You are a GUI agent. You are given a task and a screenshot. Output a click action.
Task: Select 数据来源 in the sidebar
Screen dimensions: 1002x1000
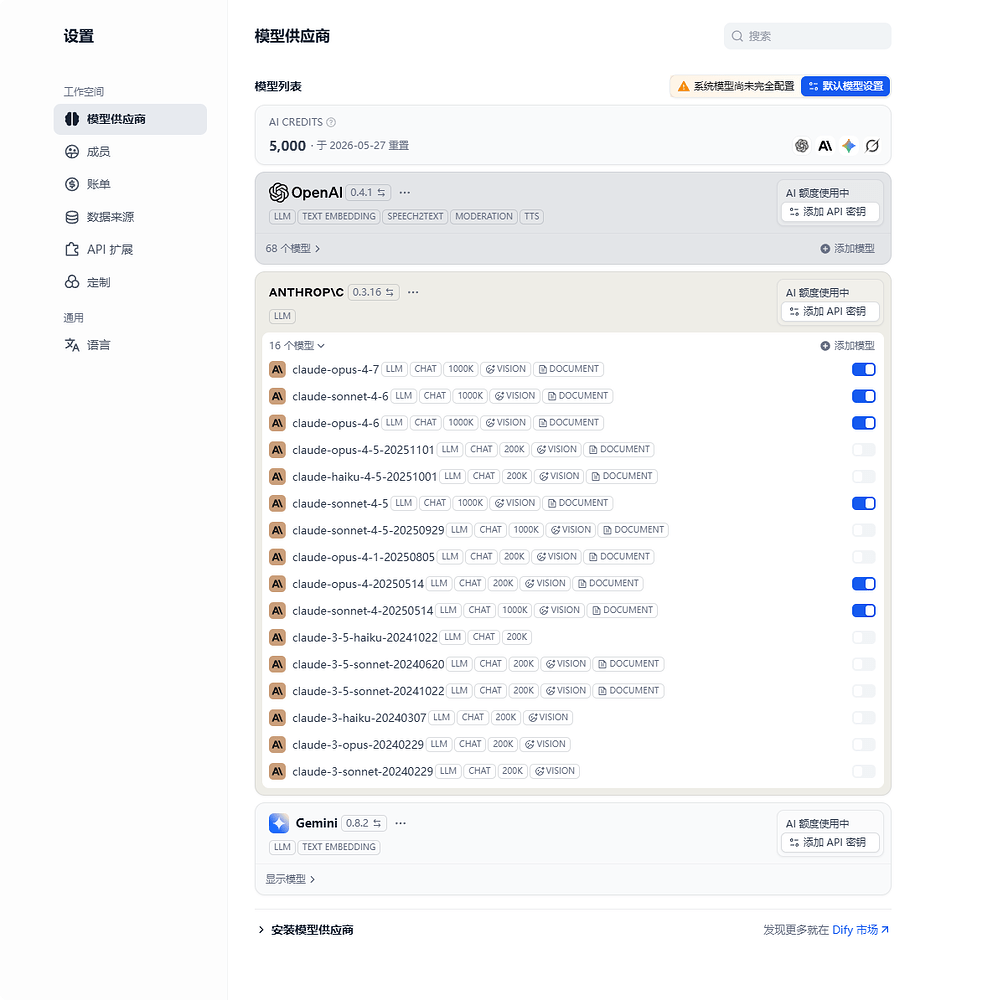[x=130, y=217]
